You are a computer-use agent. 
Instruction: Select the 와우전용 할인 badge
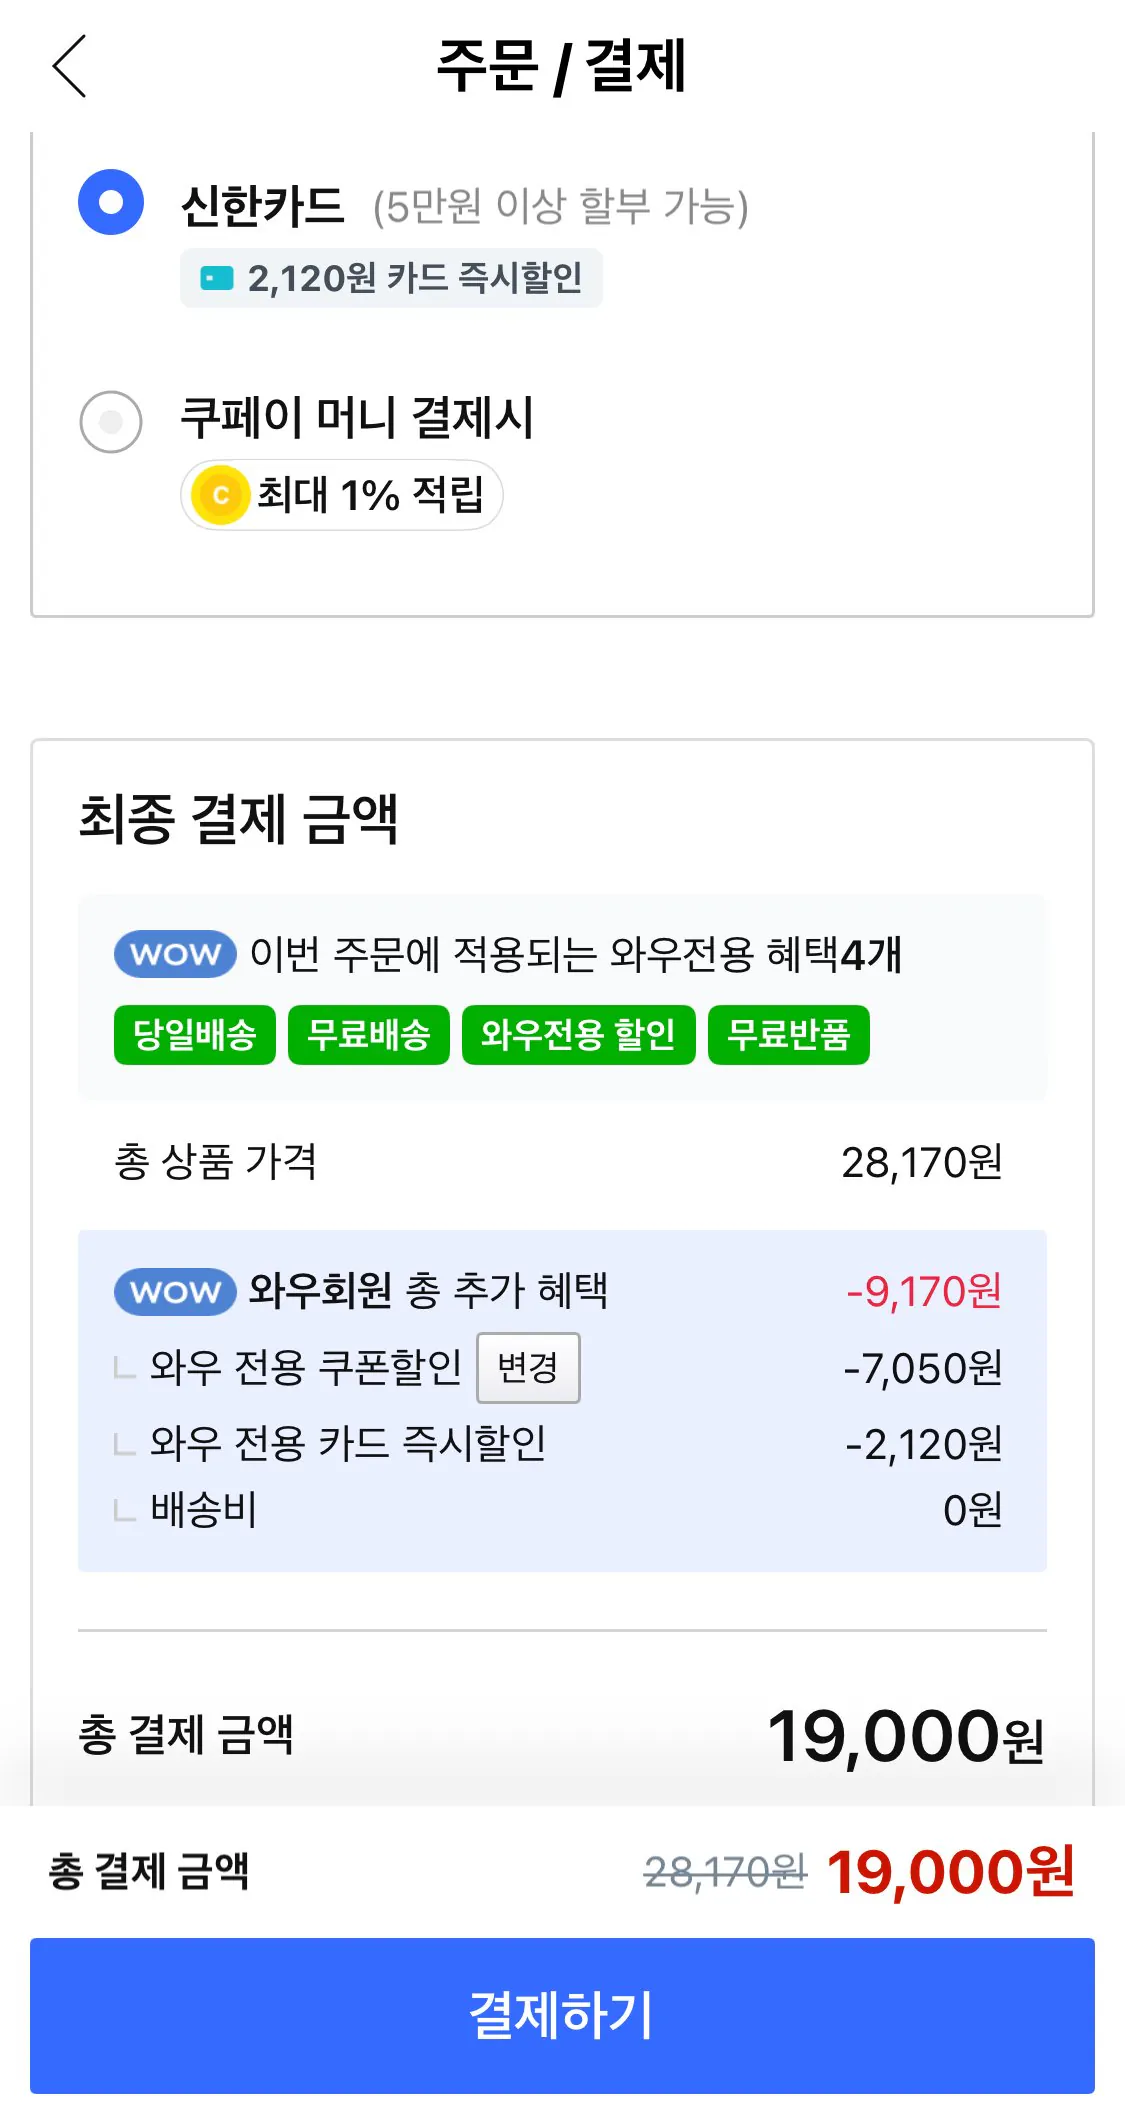coord(577,1035)
